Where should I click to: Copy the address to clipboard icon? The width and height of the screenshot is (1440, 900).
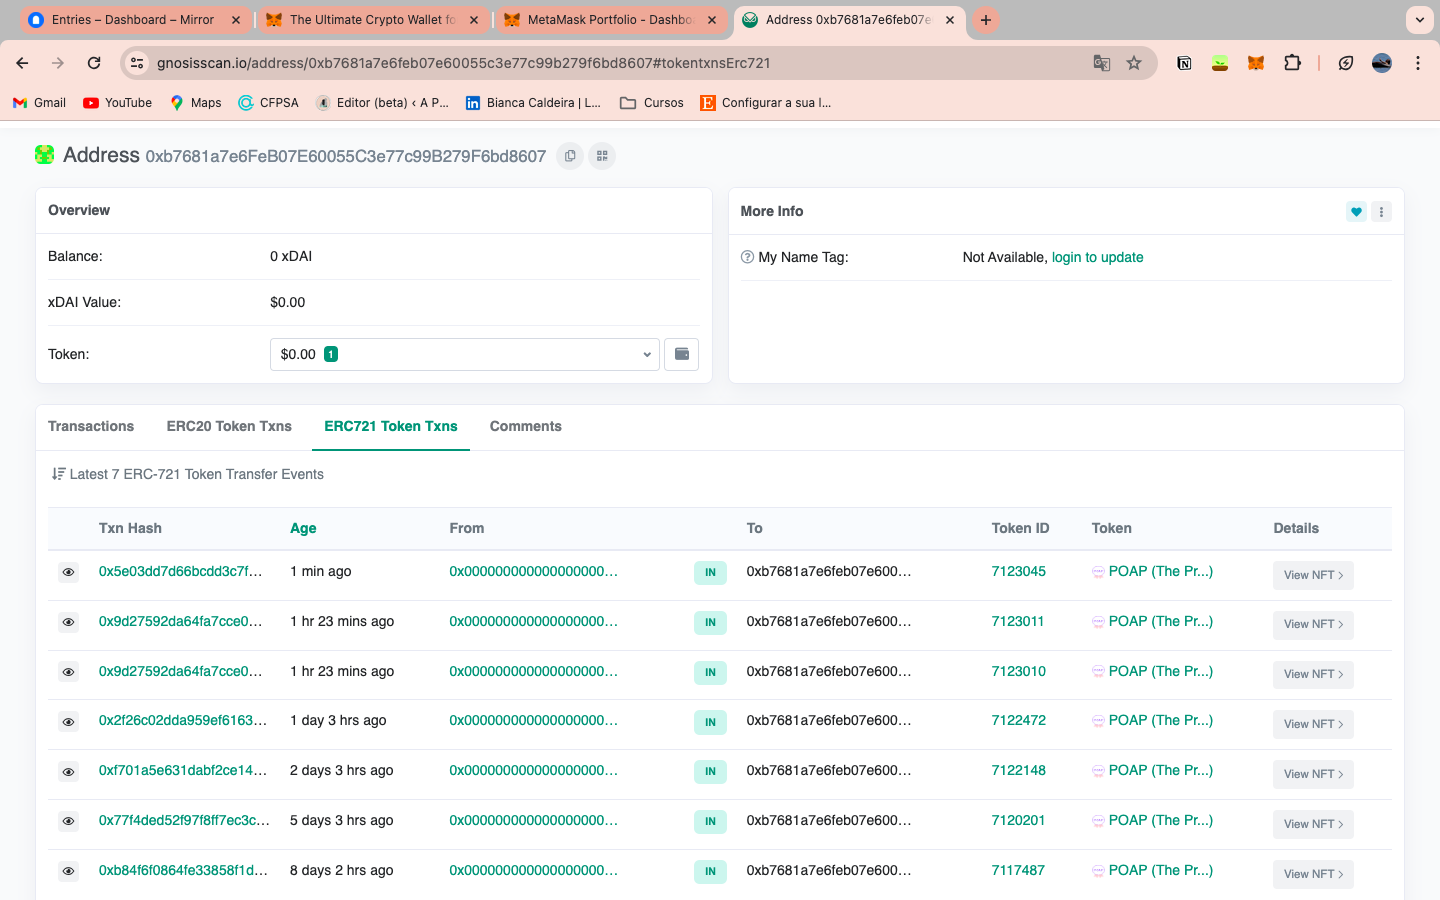click(x=570, y=156)
